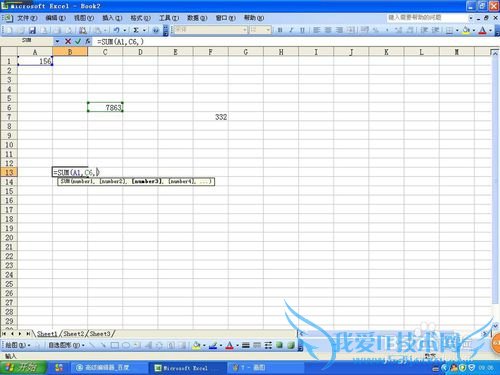Align cell text to the left

(x=317, y=30)
